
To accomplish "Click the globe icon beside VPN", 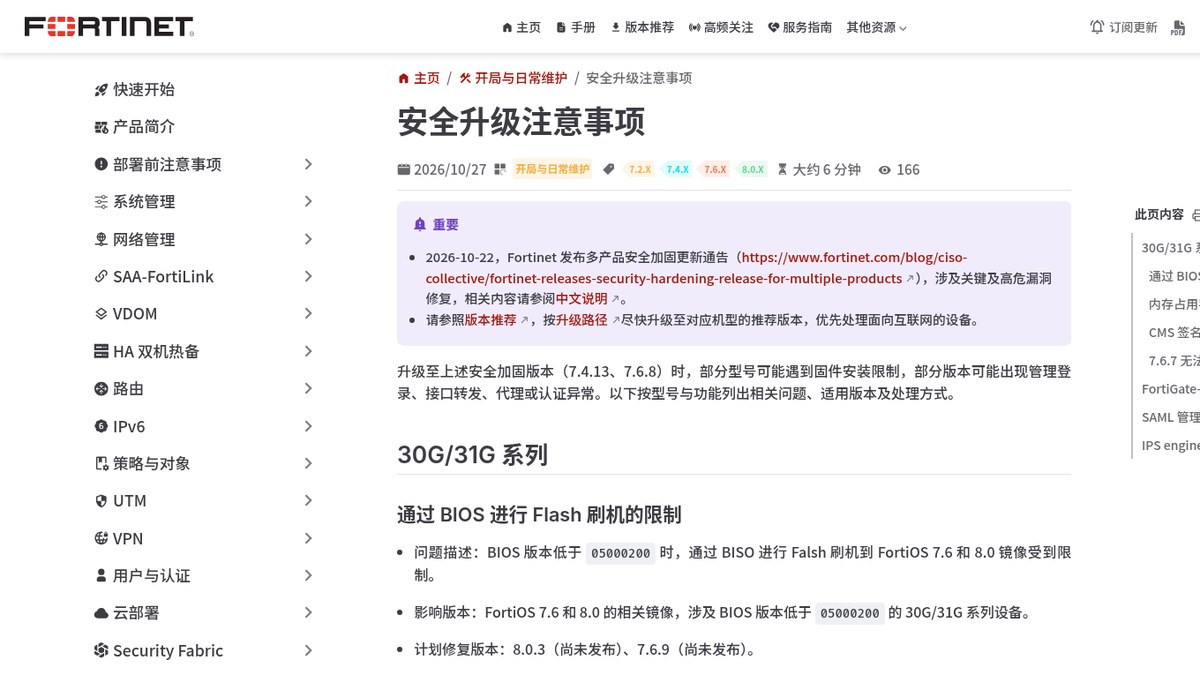I will point(101,539).
